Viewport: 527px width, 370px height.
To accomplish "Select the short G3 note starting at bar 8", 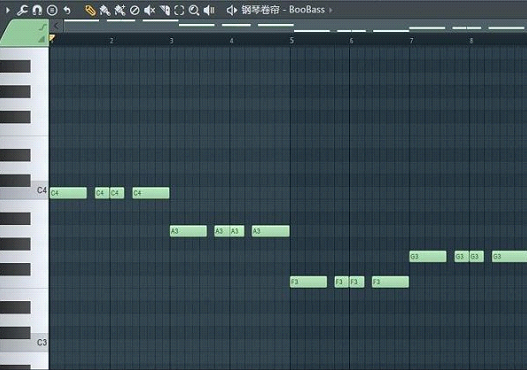I will (x=477, y=256).
